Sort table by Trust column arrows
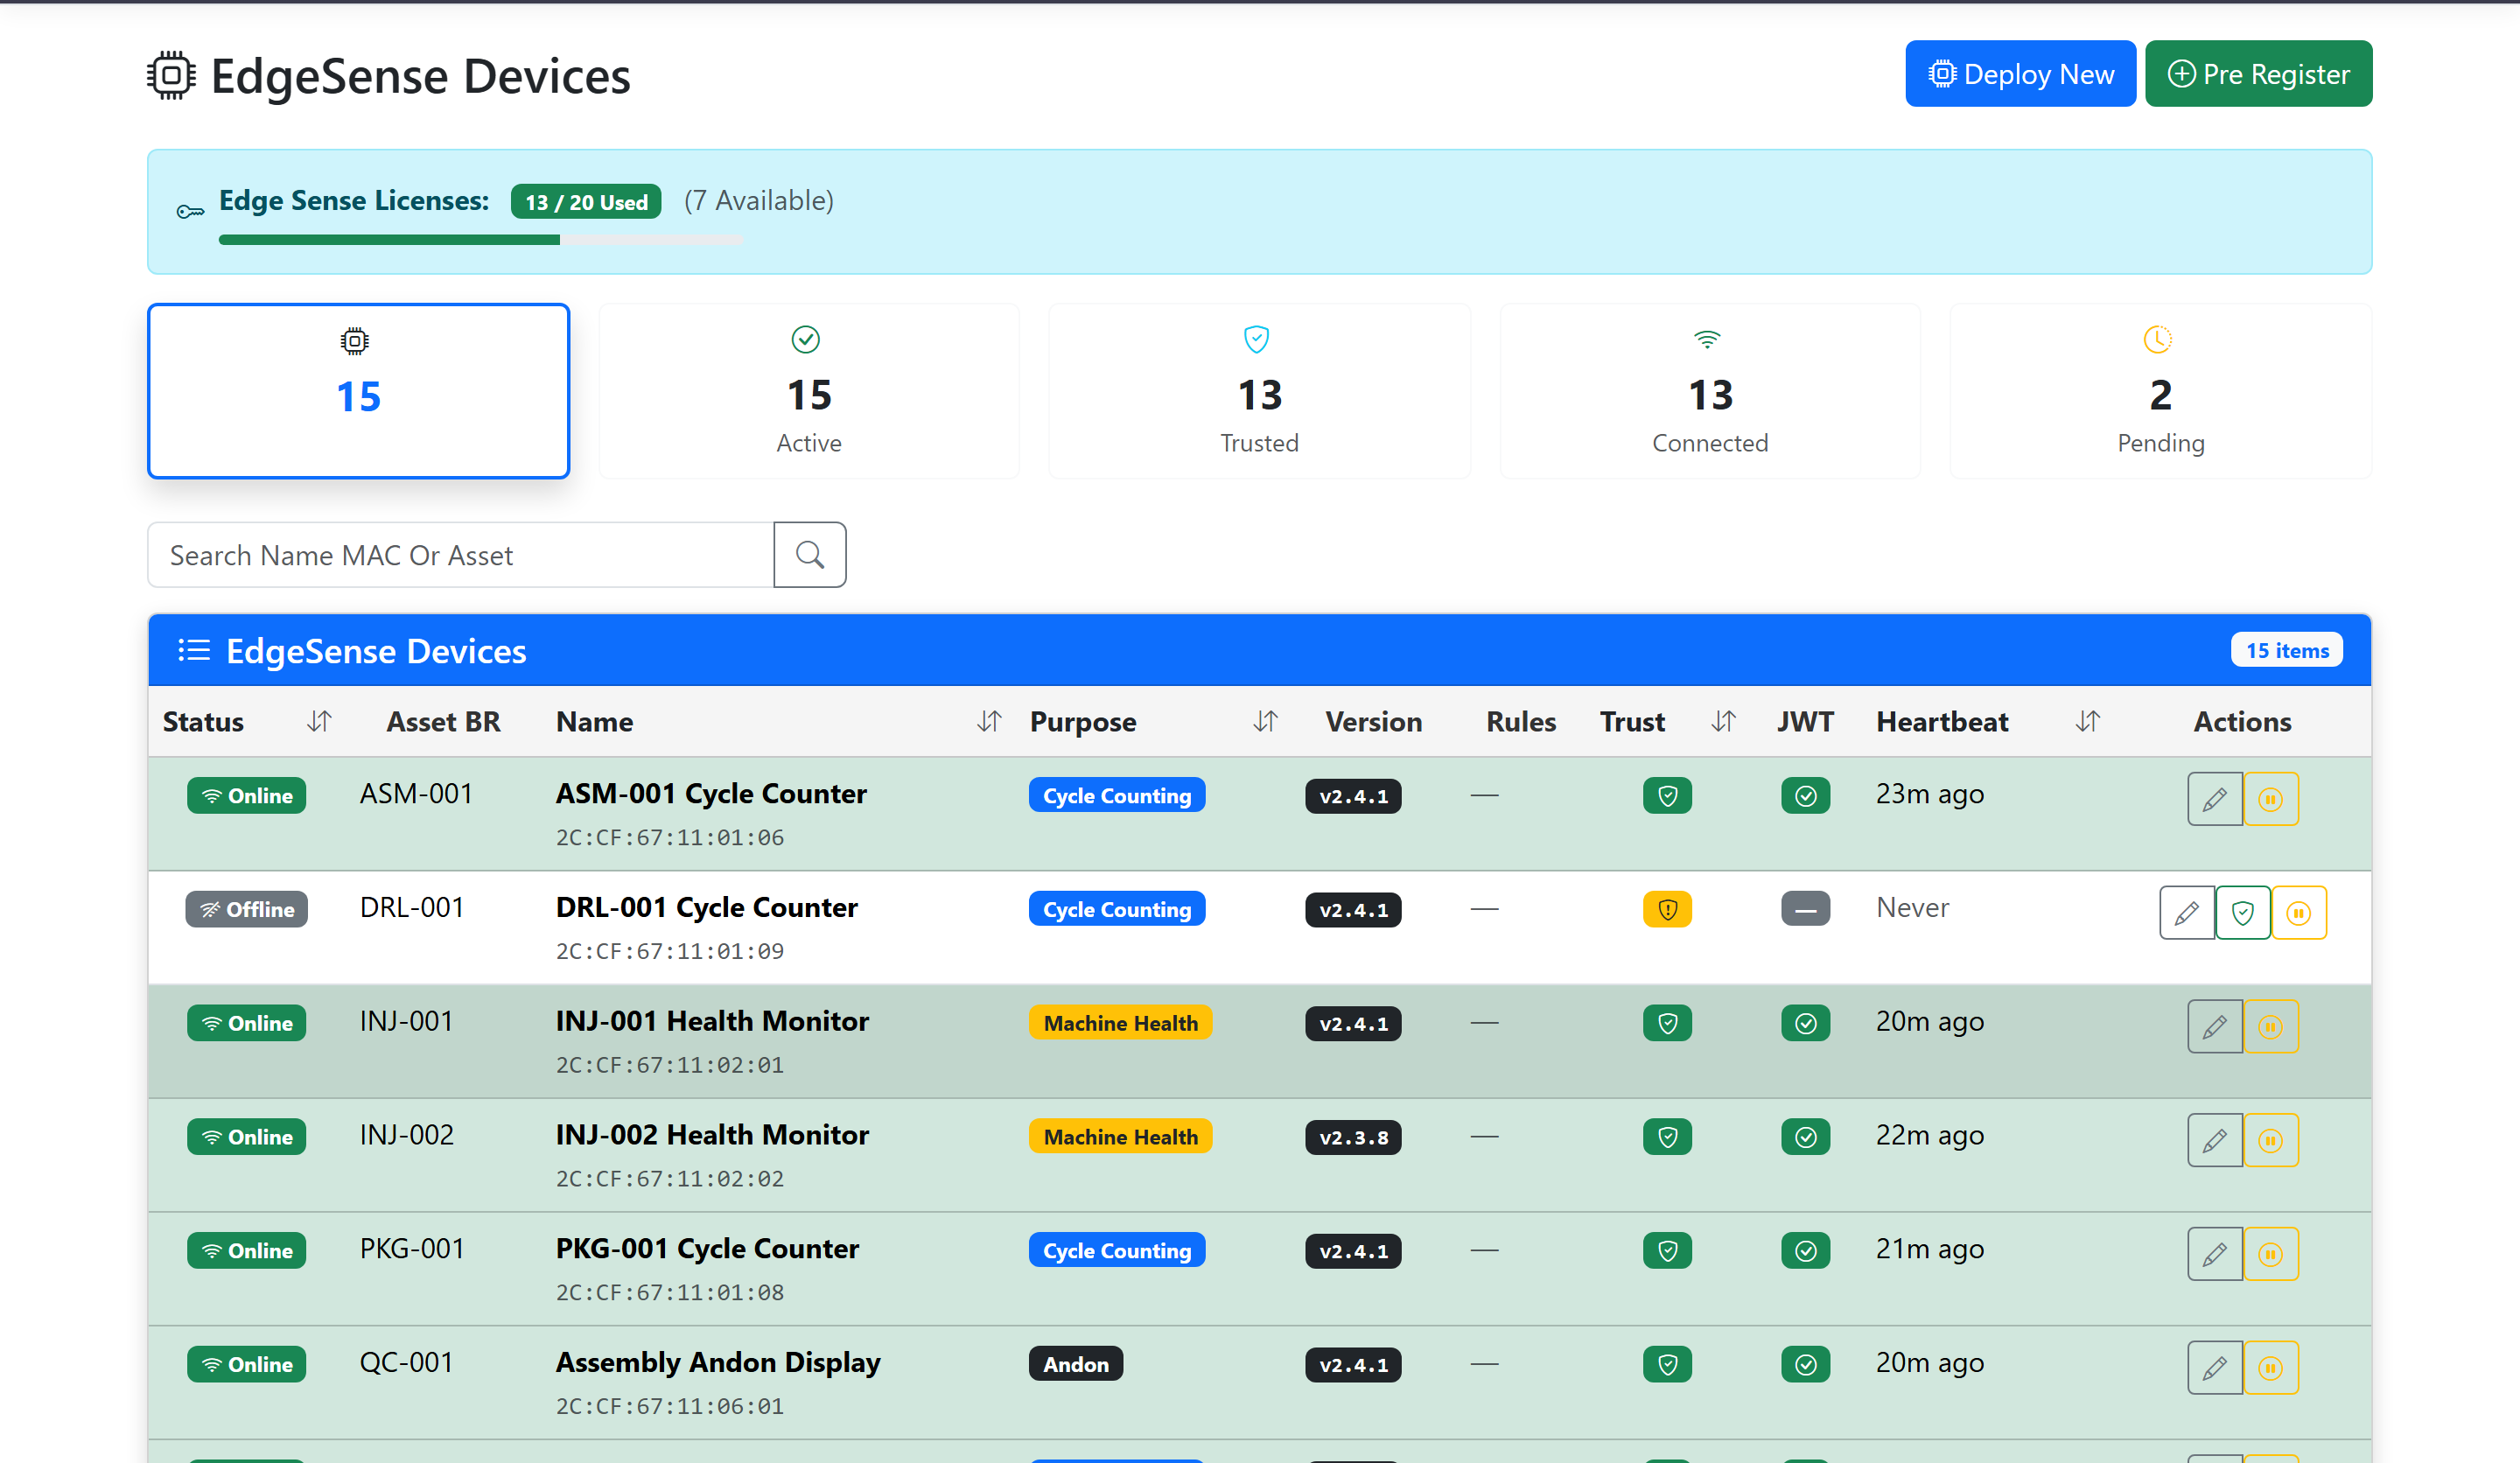Image resolution: width=2520 pixels, height=1463 pixels. [x=1722, y=721]
